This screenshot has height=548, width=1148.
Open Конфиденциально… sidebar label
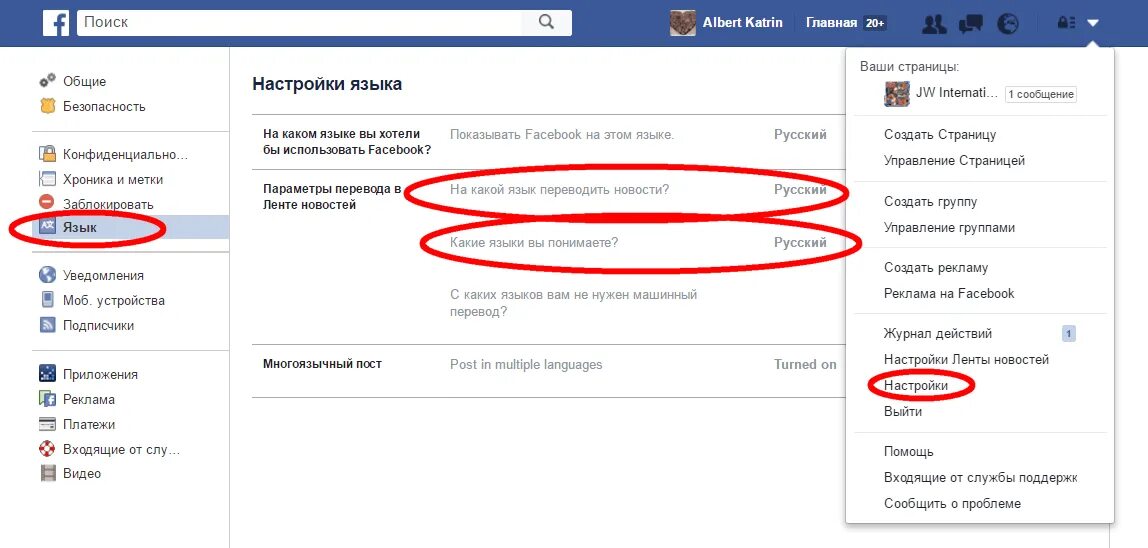coord(126,155)
